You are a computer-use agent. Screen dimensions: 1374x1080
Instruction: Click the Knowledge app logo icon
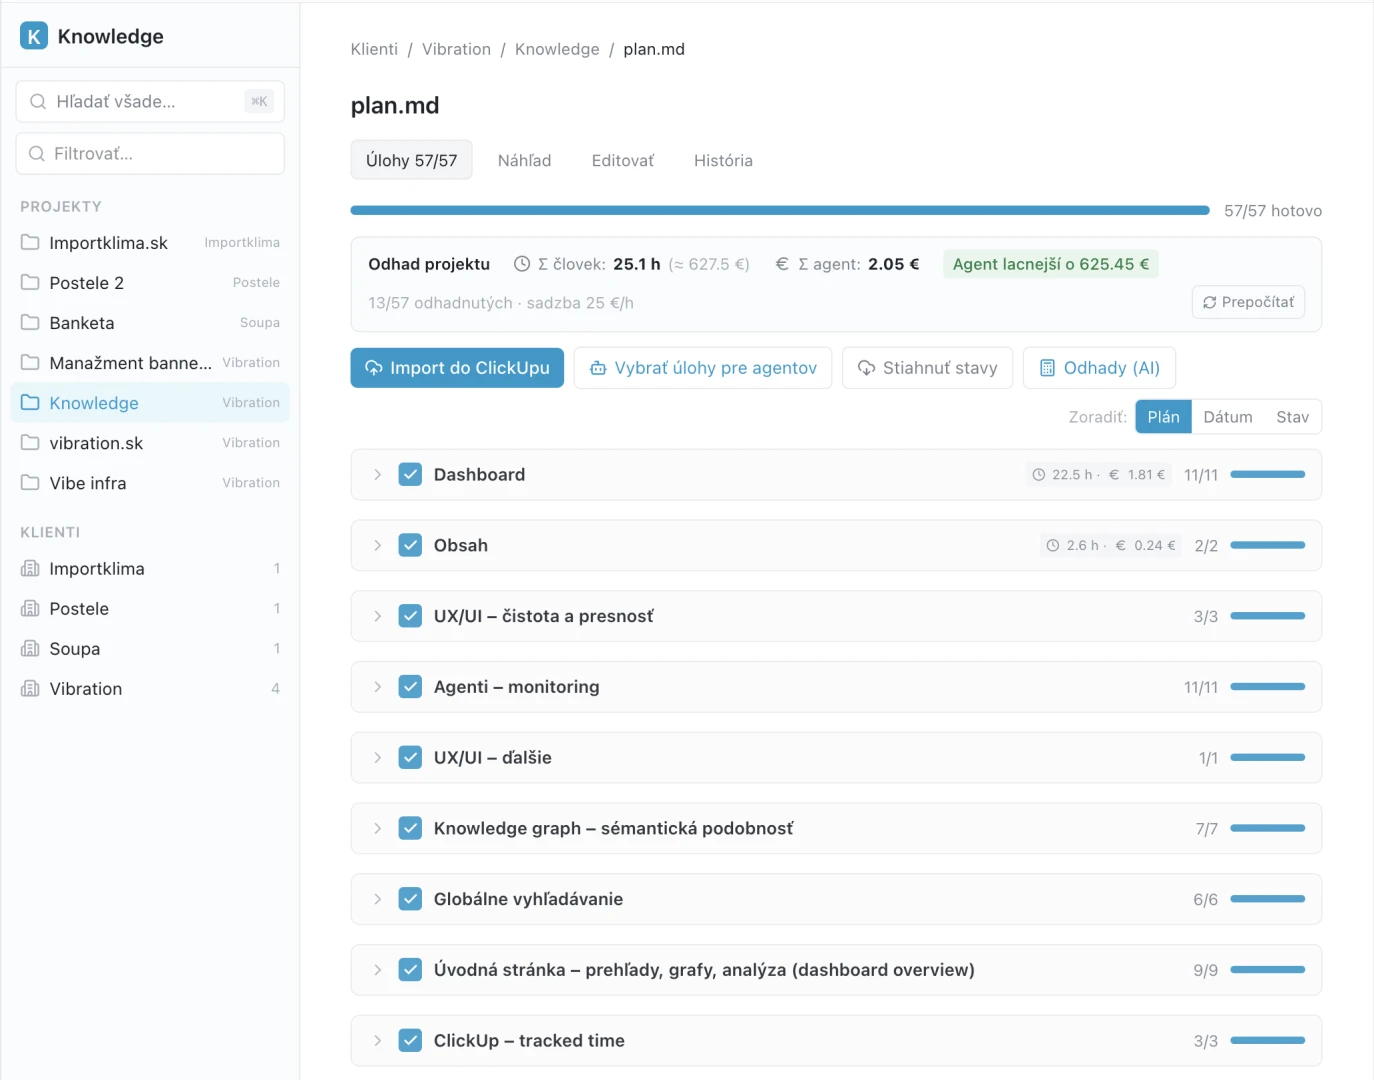(x=34, y=36)
